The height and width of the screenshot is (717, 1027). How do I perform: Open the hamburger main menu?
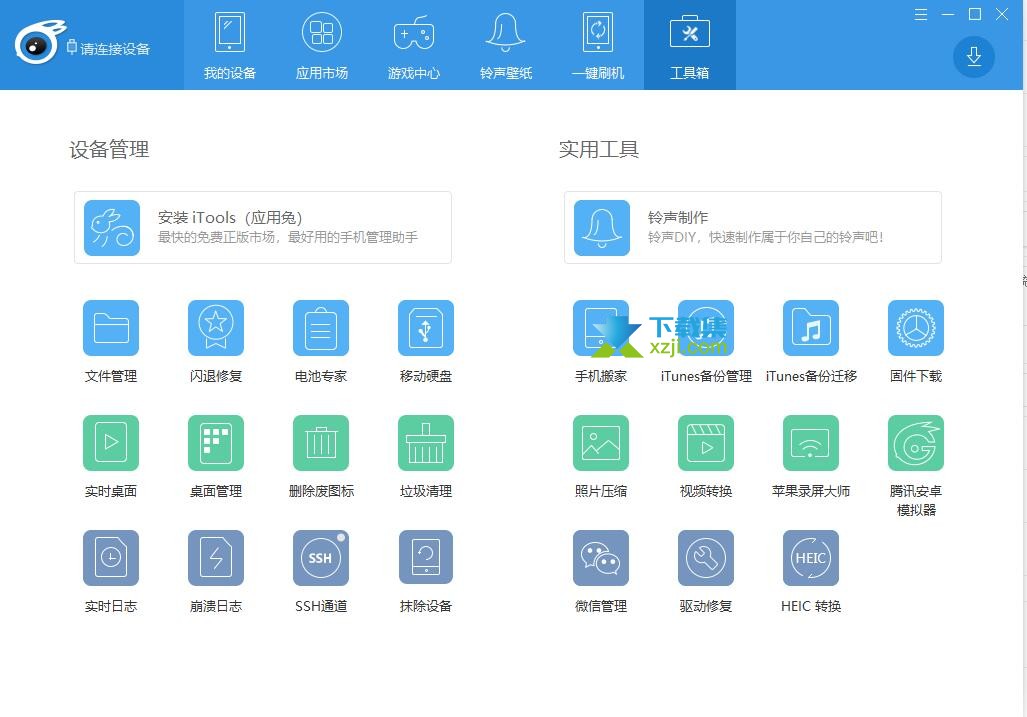point(920,14)
